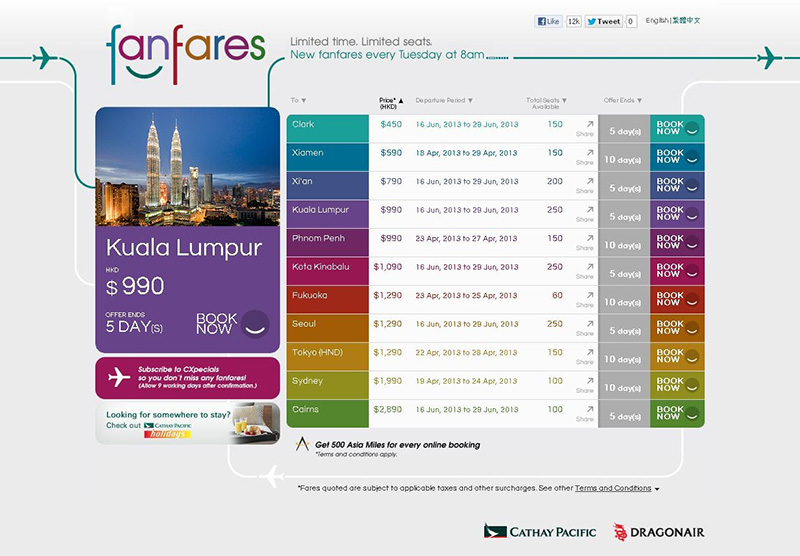Click the $2,890 Cairns price
The image size is (800, 556).
(x=388, y=410)
